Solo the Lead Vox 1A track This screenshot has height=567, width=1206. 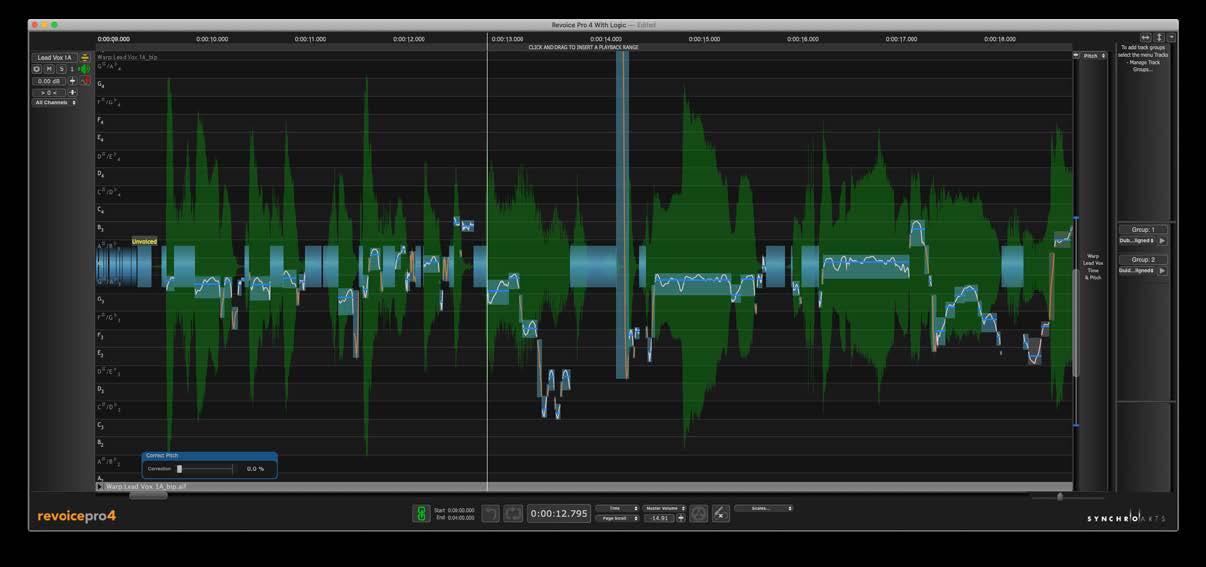click(61, 69)
